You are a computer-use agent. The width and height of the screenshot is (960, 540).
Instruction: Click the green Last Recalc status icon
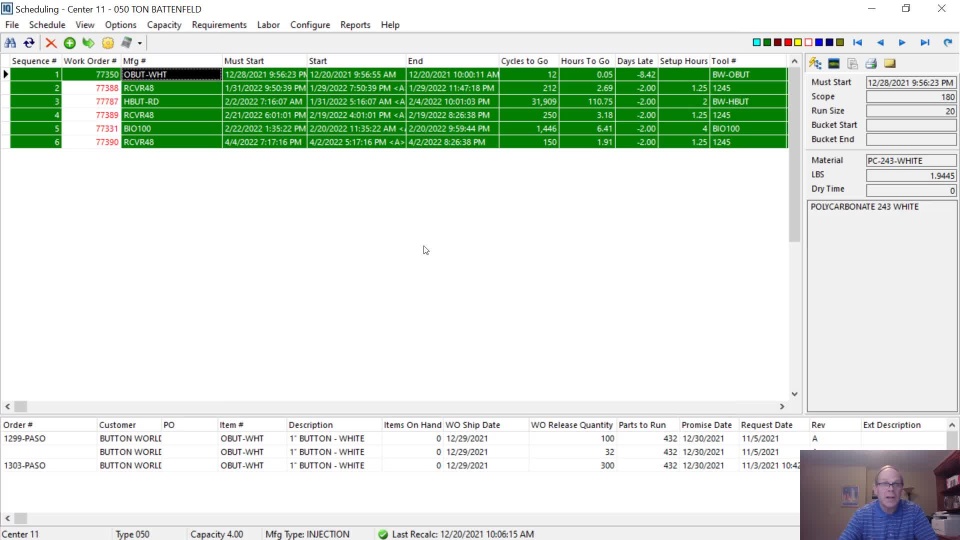click(x=383, y=534)
